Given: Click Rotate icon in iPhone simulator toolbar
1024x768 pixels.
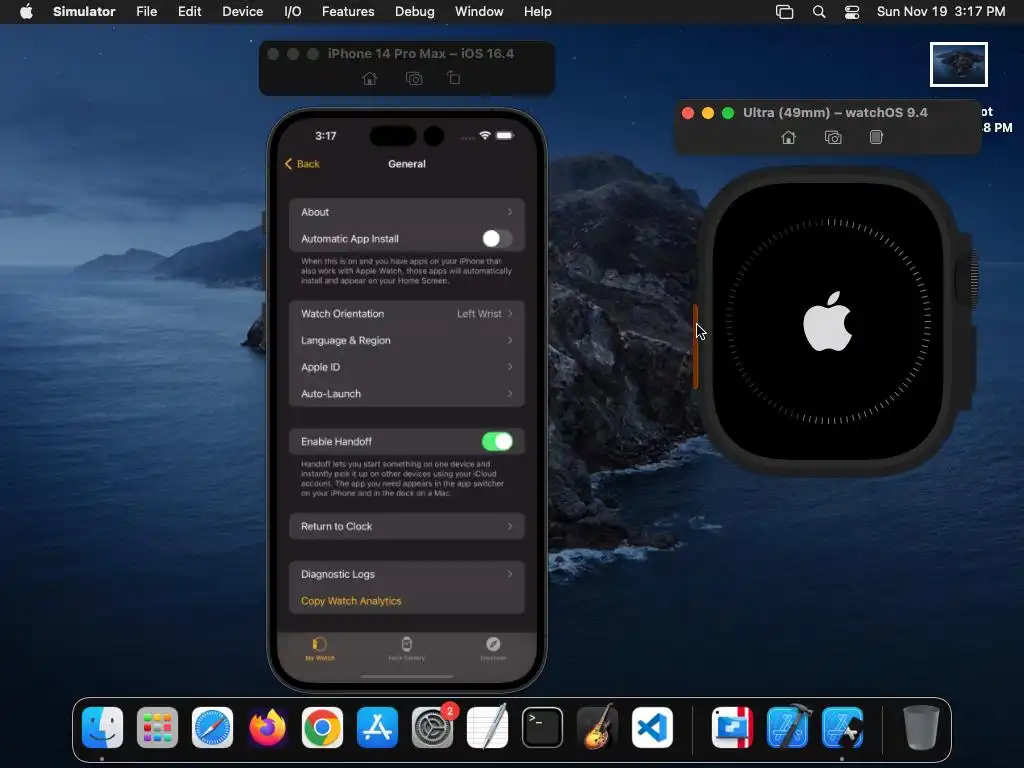Looking at the screenshot, I should click(x=454, y=78).
